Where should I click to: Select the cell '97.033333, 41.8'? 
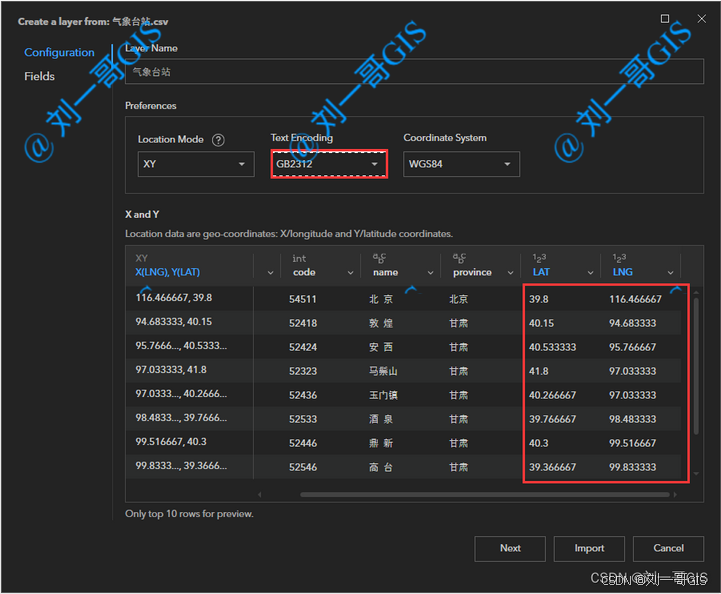coord(171,370)
